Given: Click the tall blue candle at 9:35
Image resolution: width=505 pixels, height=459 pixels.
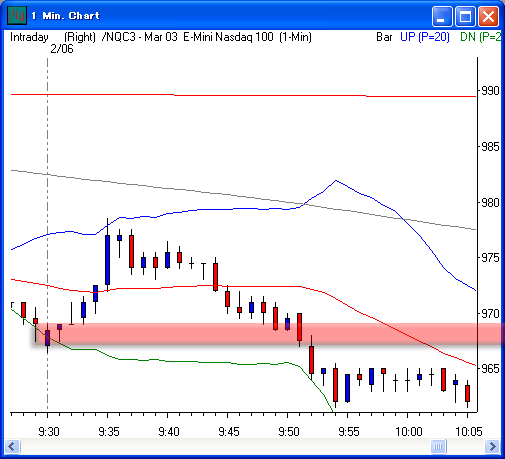Looking at the screenshot, I should click(x=107, y=260).
